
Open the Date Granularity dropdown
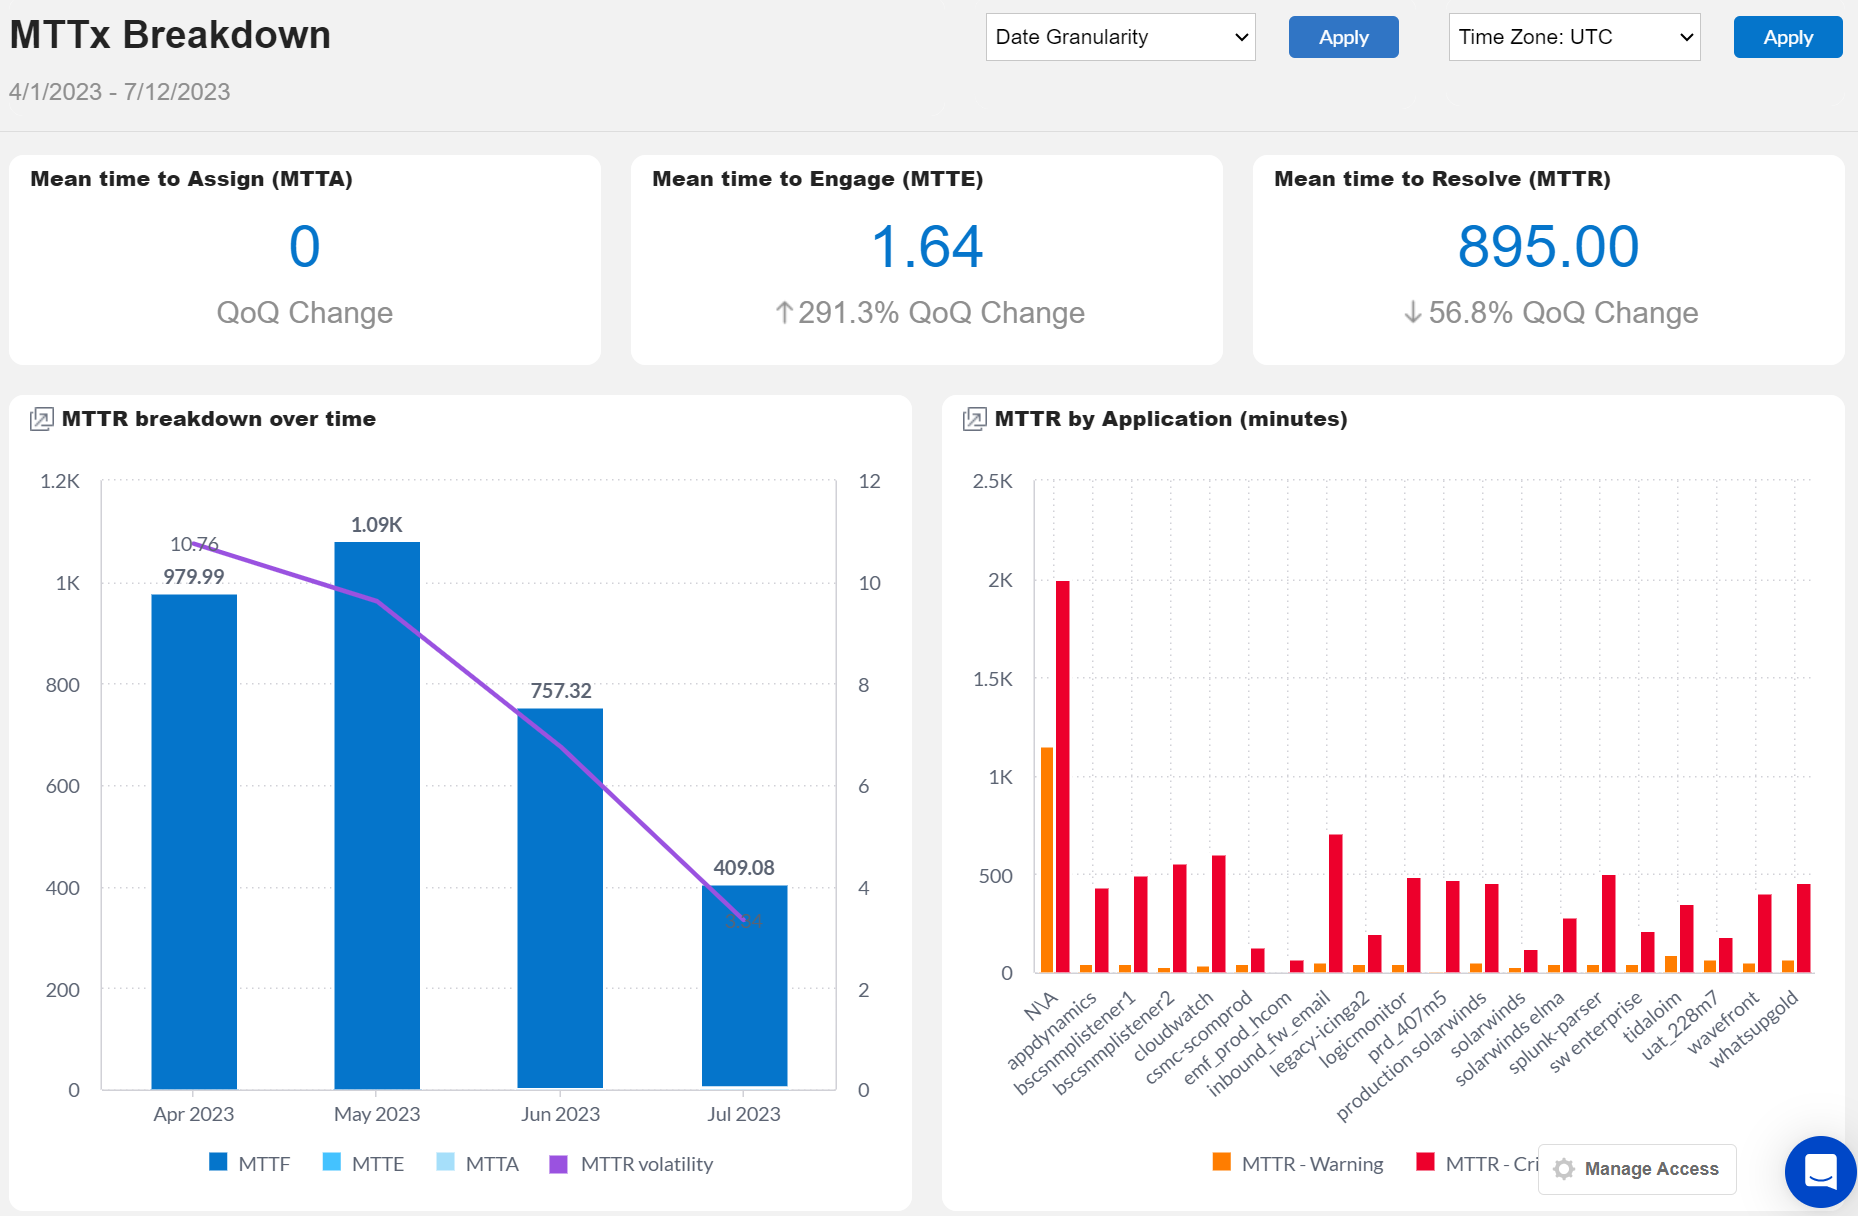pos(1120,37)
